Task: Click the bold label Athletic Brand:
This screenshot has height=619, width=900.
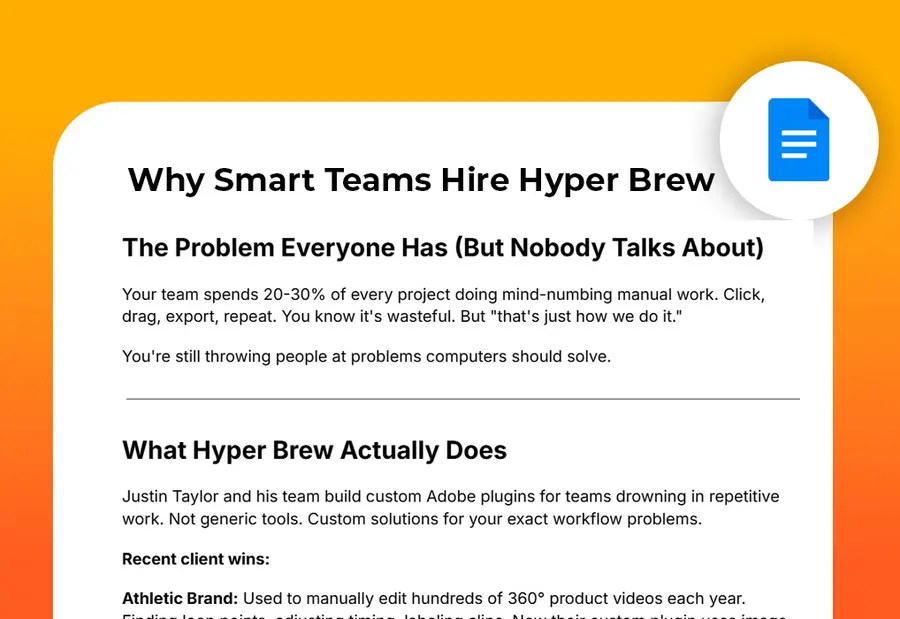Action: [180, 598]
